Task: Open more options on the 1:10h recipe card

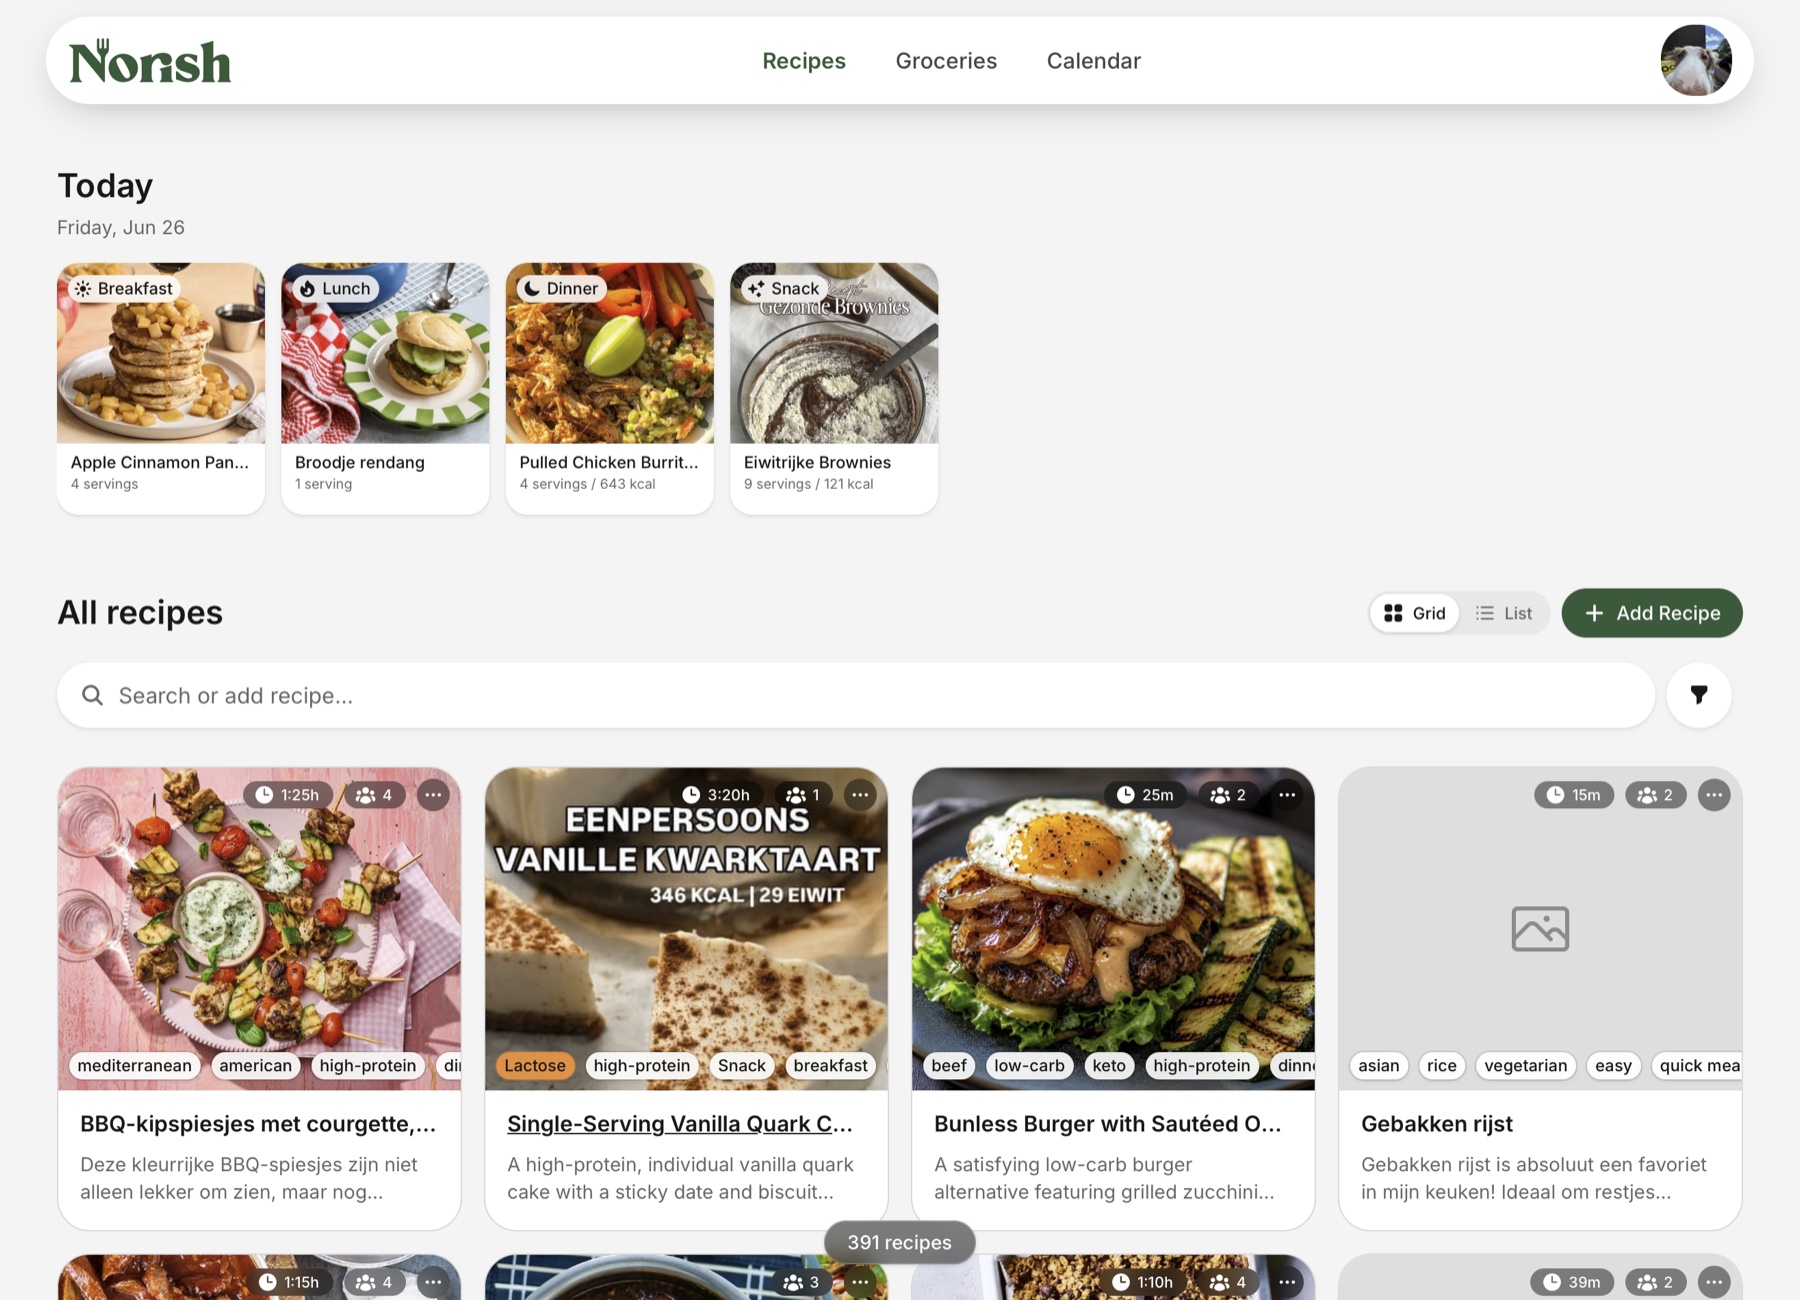Action: click(x=1287, y=1282)
